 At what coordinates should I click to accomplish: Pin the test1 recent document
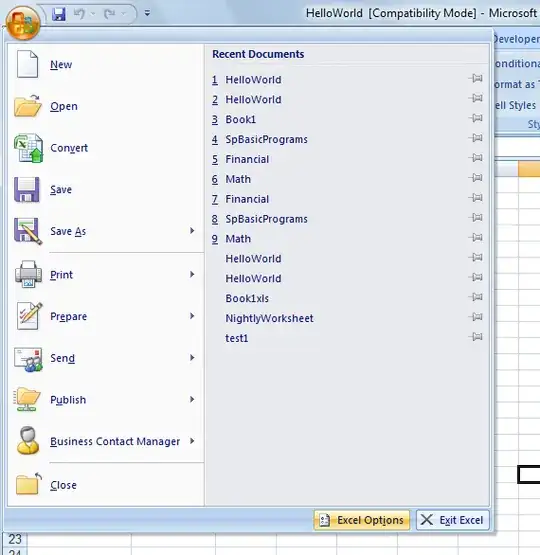pyautogui.click(x=475, y=337)
